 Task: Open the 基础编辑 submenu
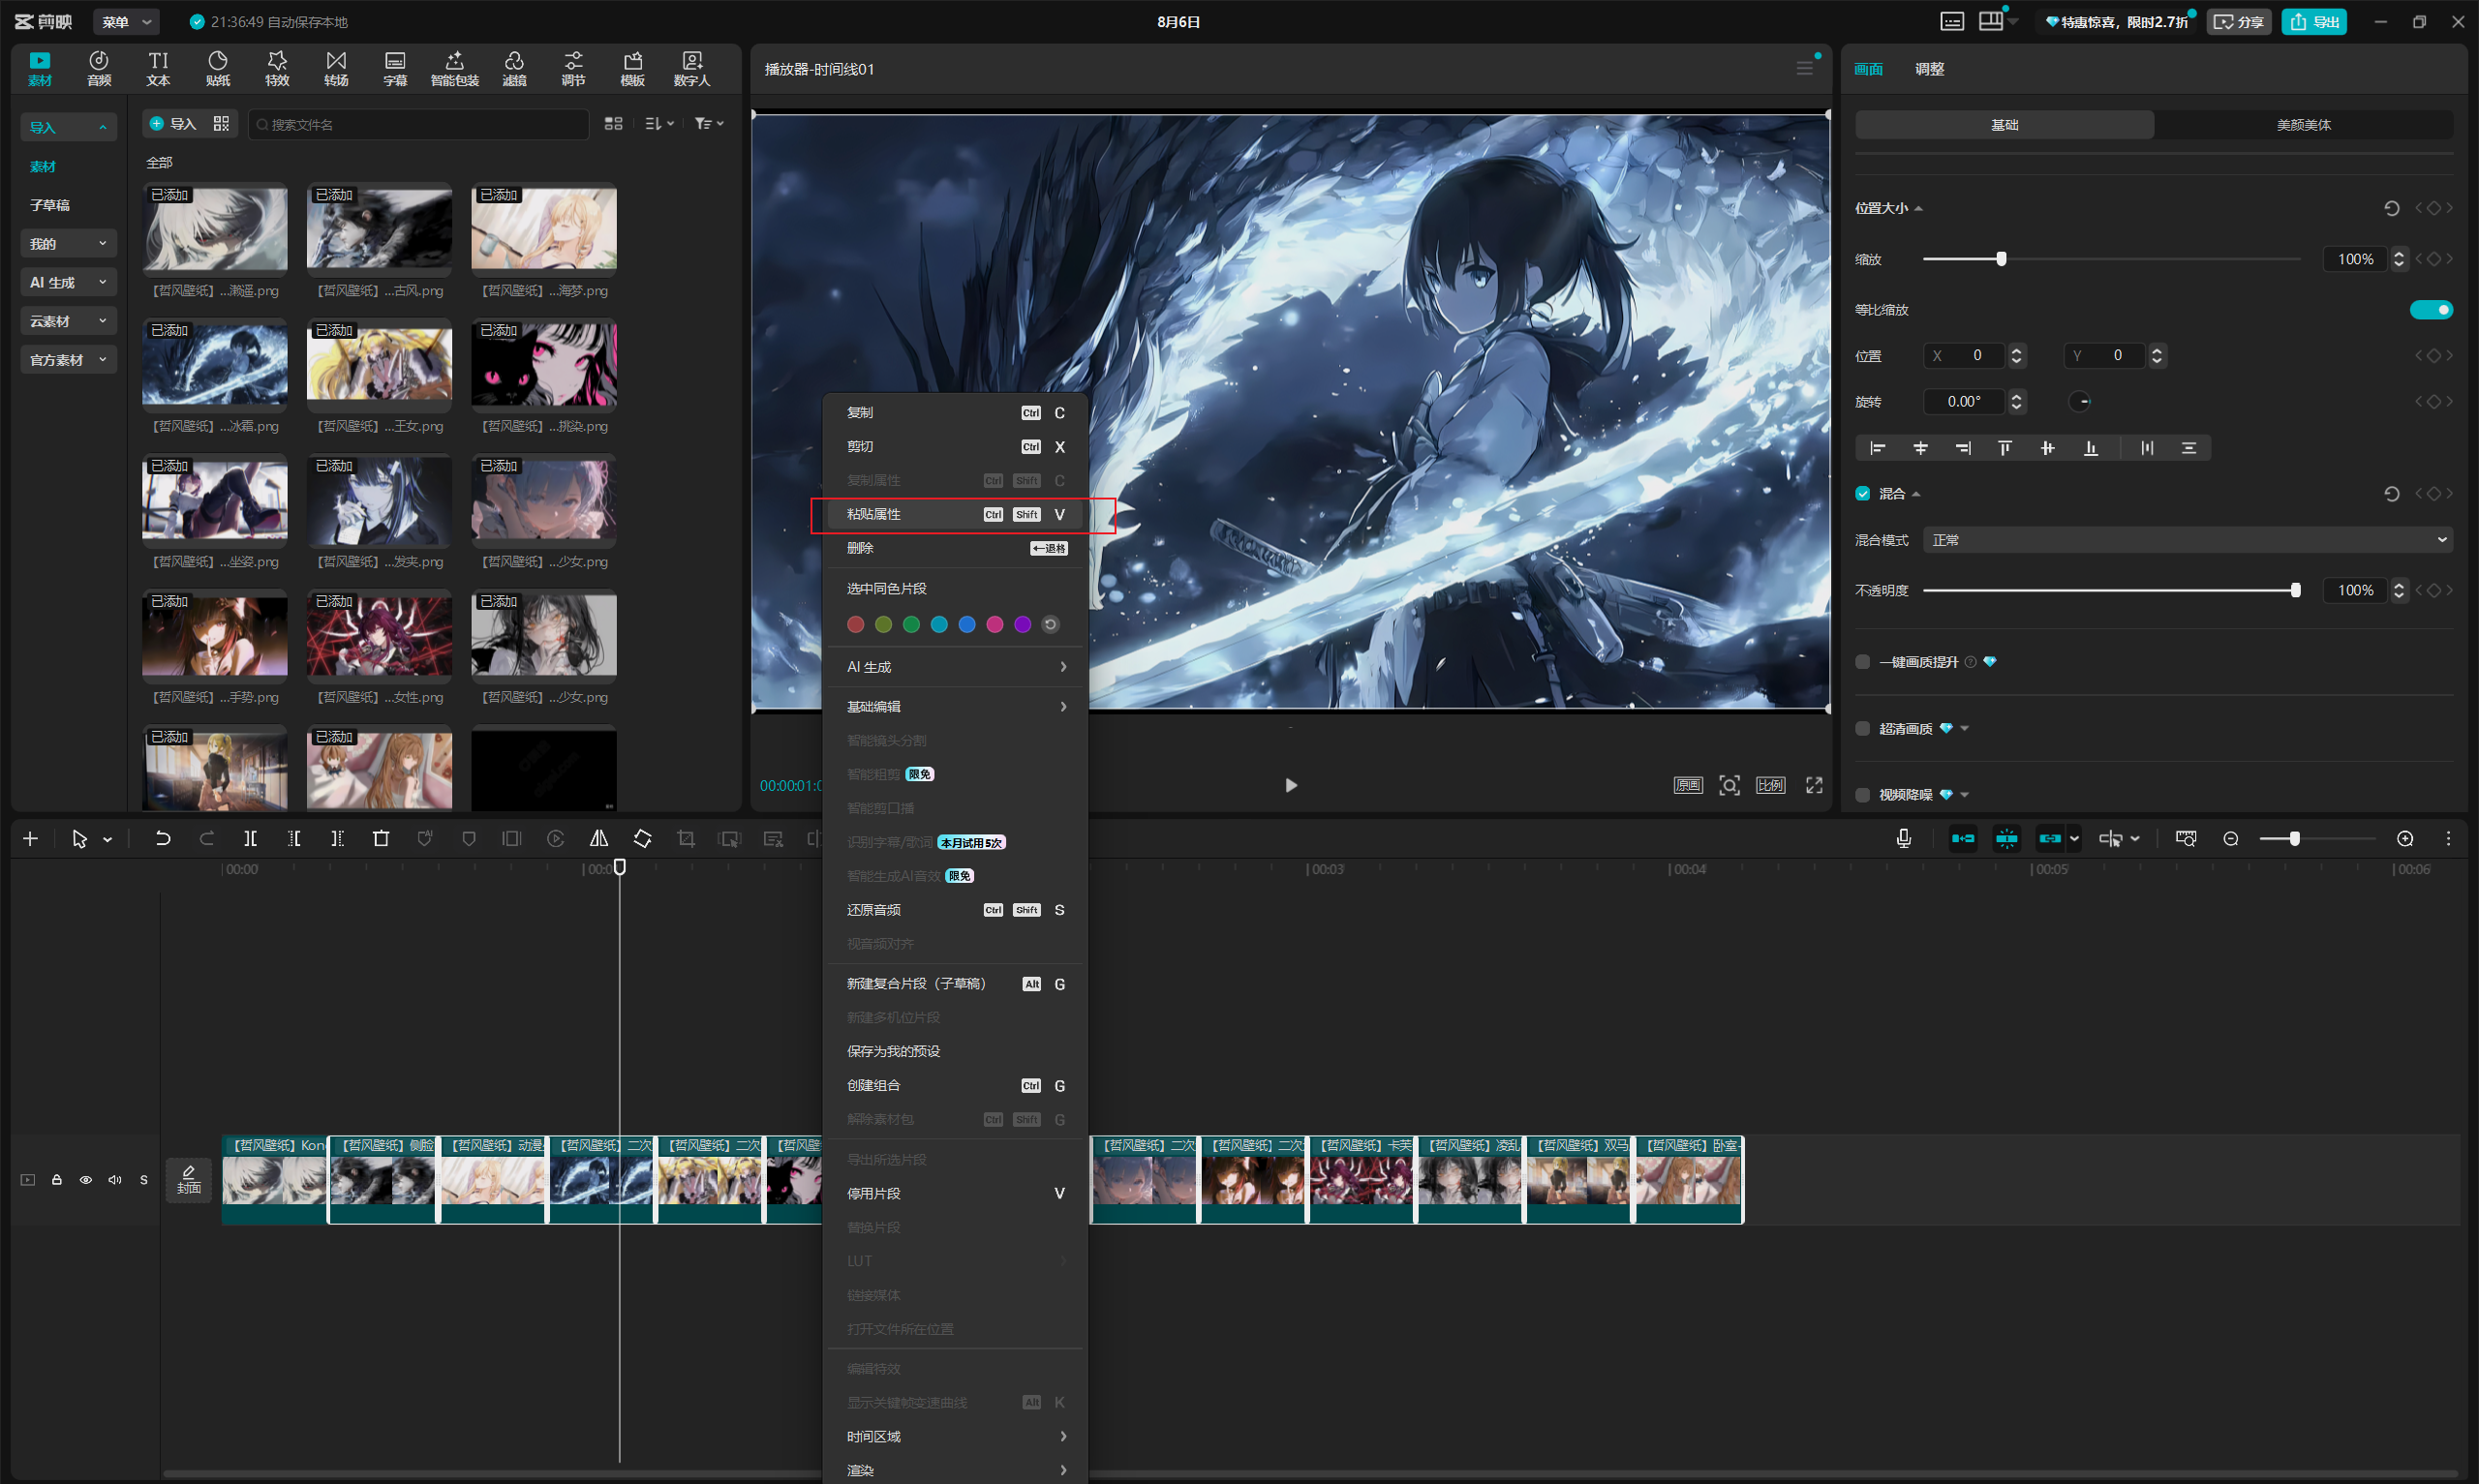coord(955,707)
